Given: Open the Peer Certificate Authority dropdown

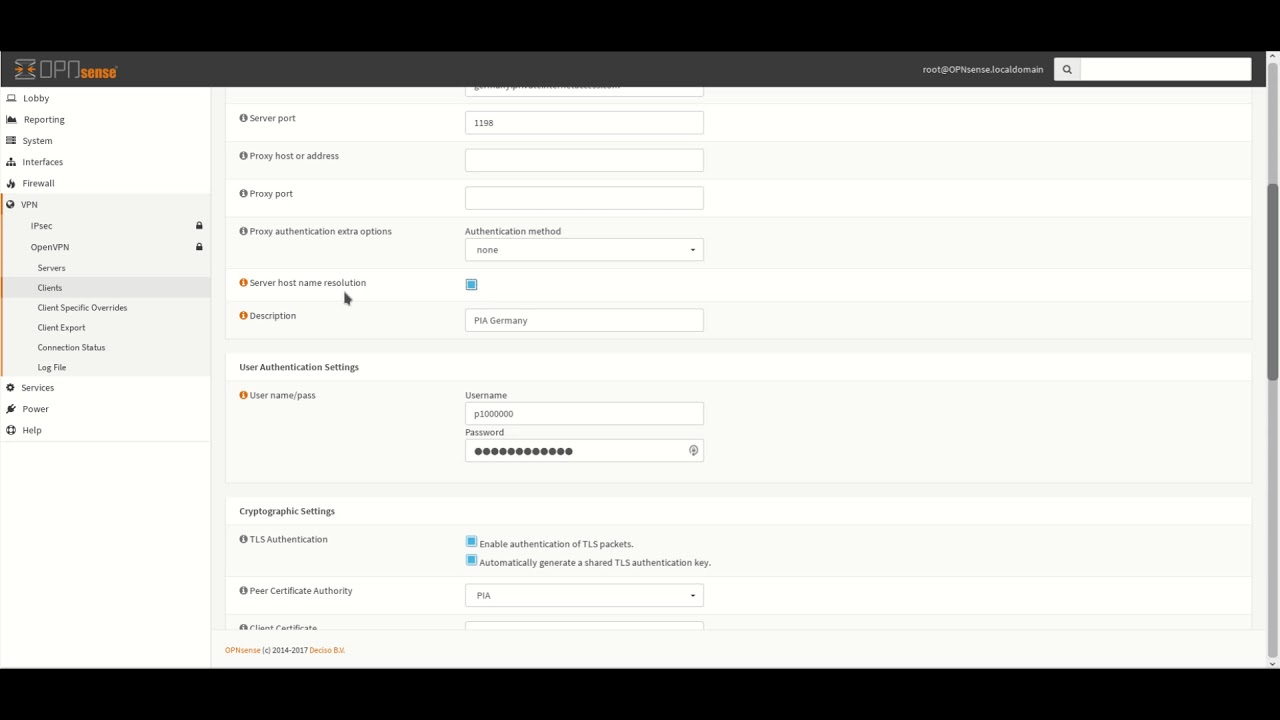Looking at the screenshot, I should [x=584, y=595].
